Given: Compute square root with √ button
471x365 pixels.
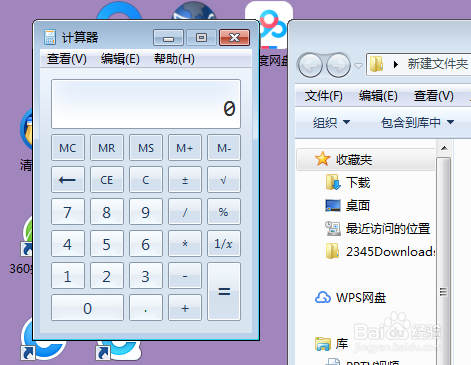Looking at the screenshot, I should tap(224, 180).
